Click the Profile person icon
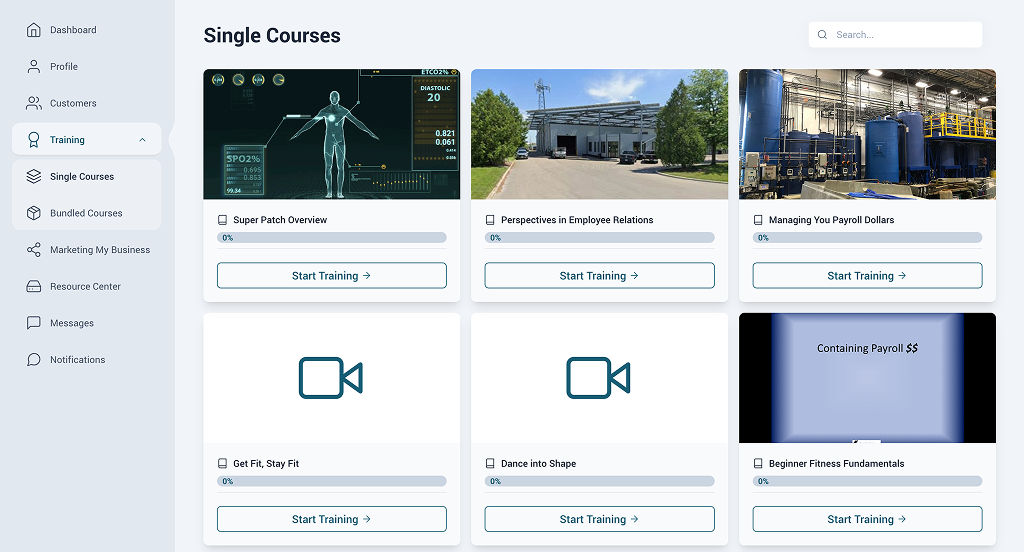1024x552 pixels. 34,67
